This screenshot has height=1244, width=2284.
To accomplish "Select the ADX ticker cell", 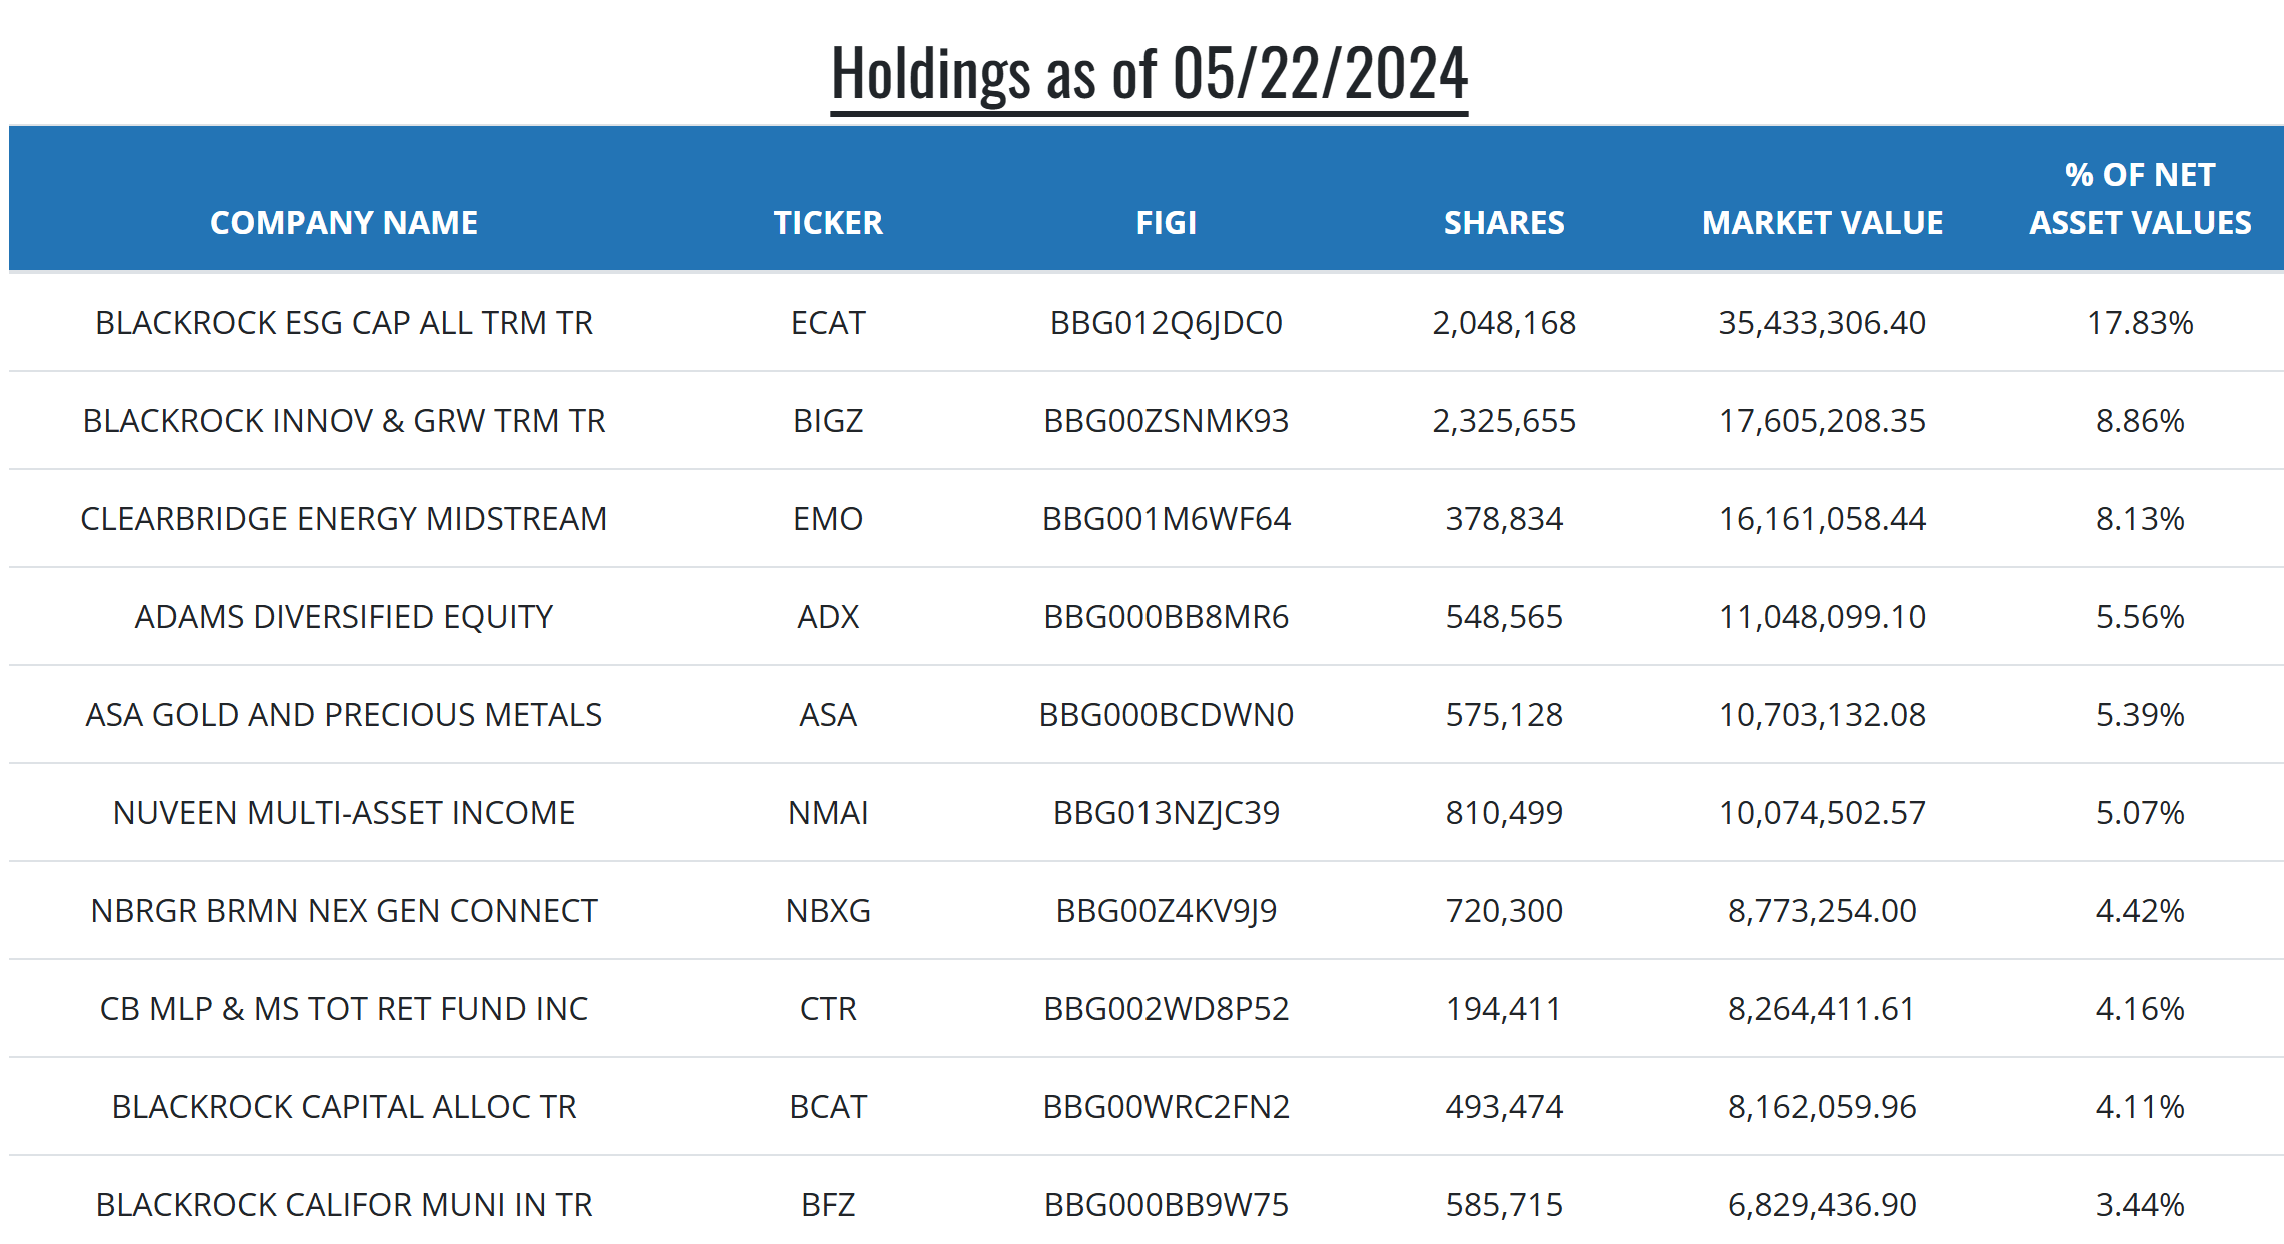I will click(x=828, y=617).
